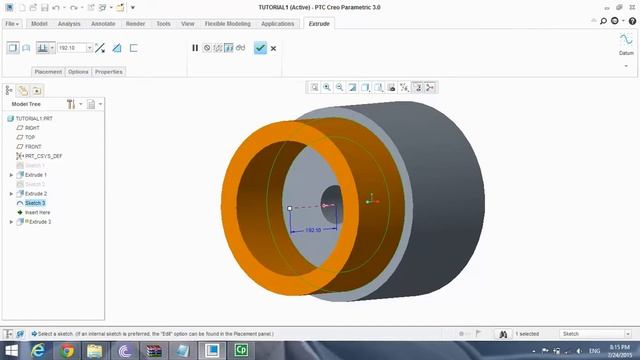Switch to the View ribbon tab
The height and width of the screenshot is (360, 640).
tap(188, 24)
